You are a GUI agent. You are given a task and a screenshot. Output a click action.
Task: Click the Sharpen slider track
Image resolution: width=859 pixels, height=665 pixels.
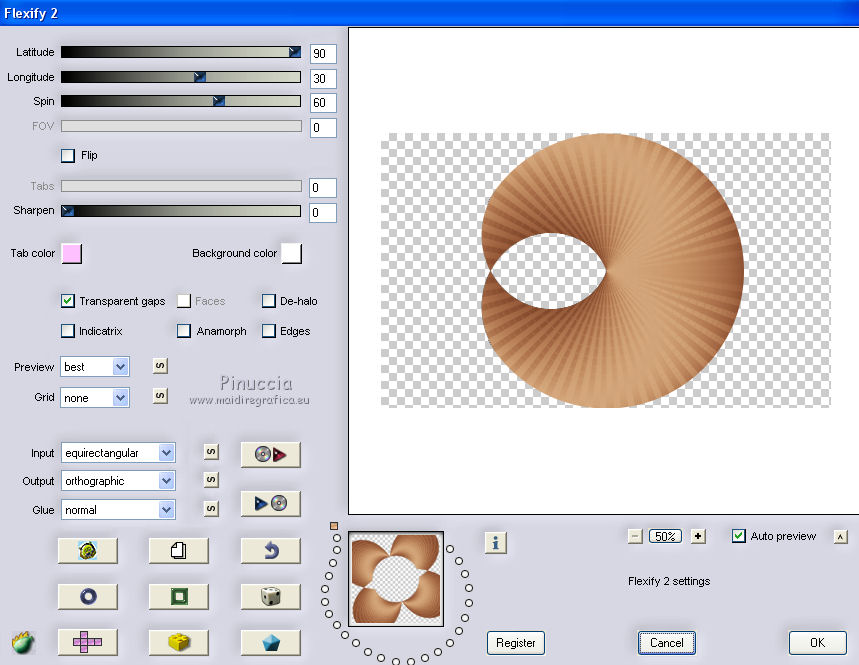[181, 211]
